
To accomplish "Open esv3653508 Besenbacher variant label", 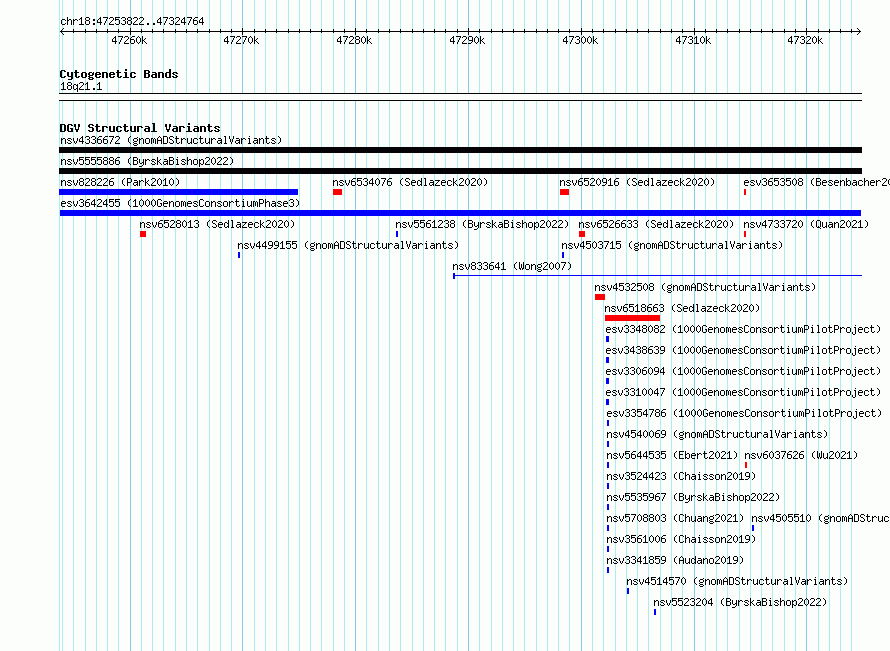I will pyautogui.click(x=816, y=182).
